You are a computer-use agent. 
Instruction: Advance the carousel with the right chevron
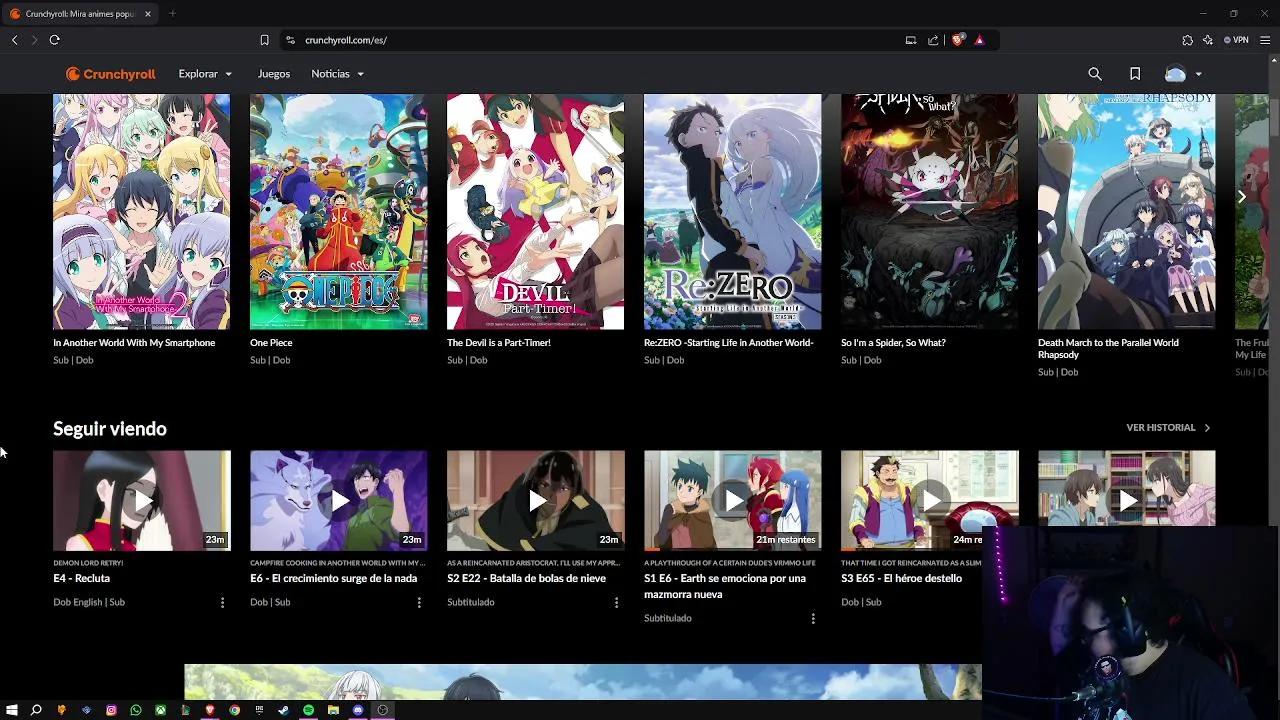[x=1242, y=196]
